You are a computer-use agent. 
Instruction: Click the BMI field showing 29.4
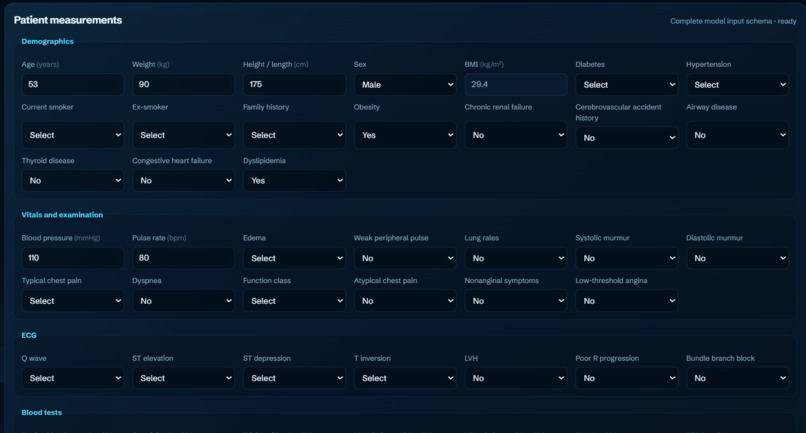[516, 84]
